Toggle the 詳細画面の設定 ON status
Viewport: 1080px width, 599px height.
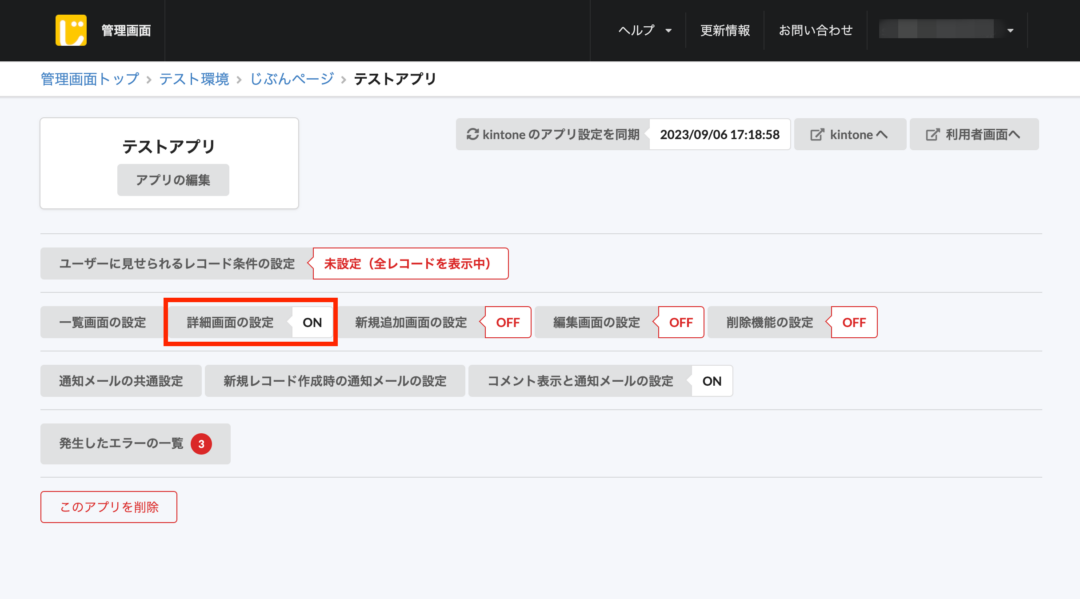[x=312, y=323]
